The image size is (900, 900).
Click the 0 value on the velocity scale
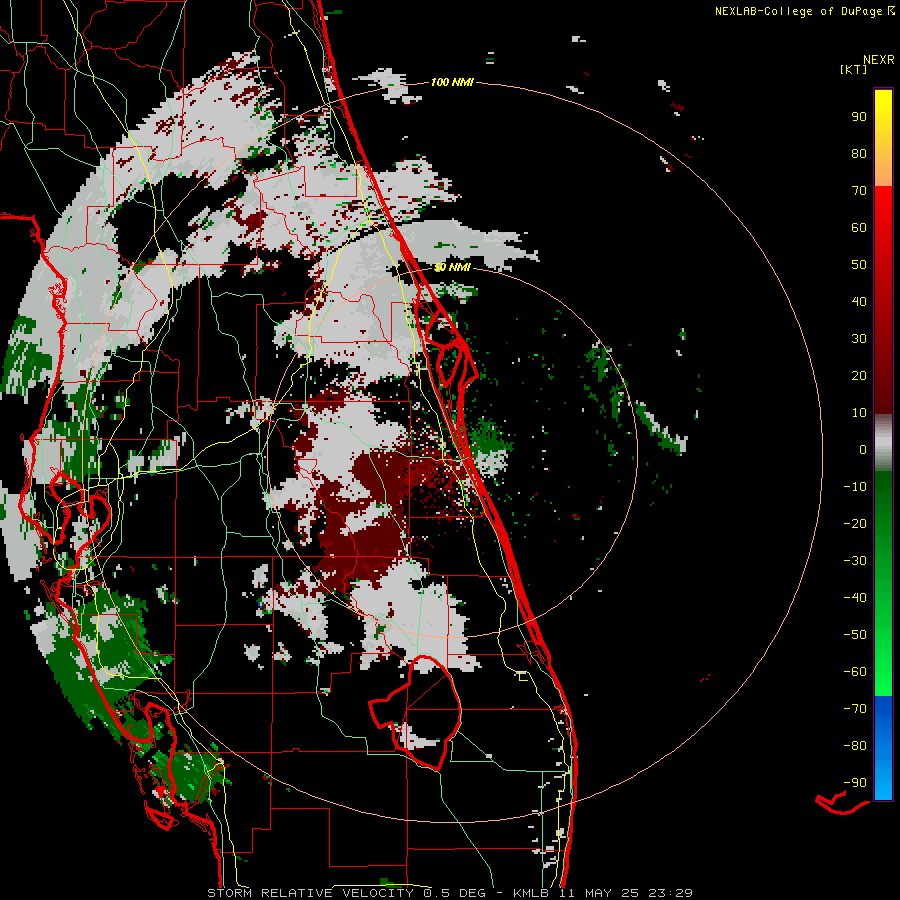pos(863,449)
